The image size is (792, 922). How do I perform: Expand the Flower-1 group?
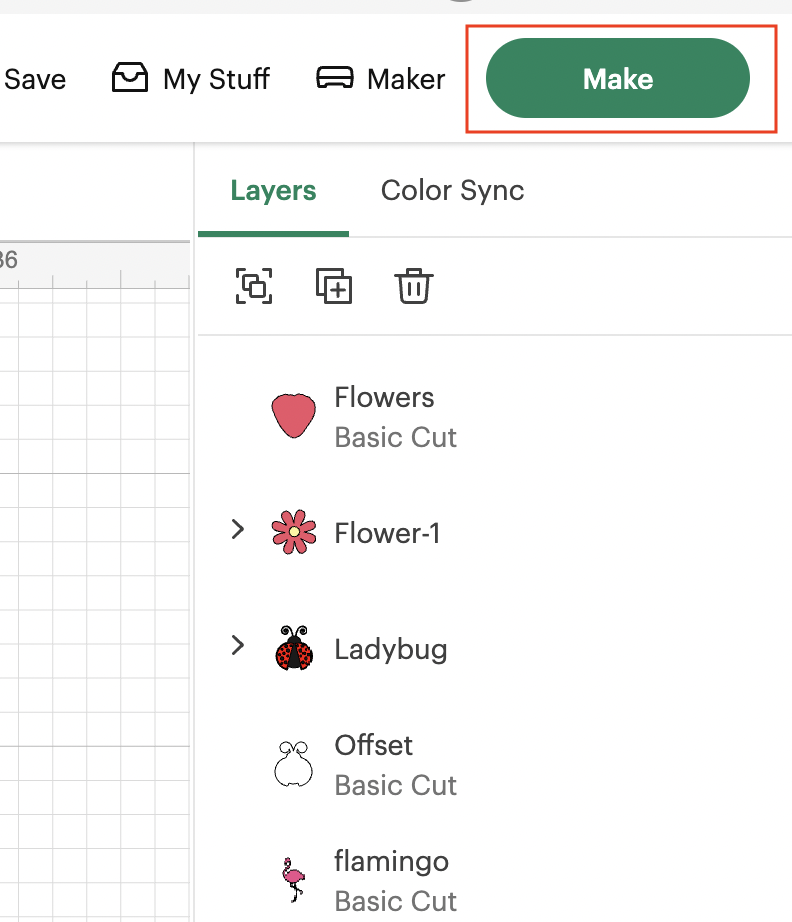click(238, 530)
